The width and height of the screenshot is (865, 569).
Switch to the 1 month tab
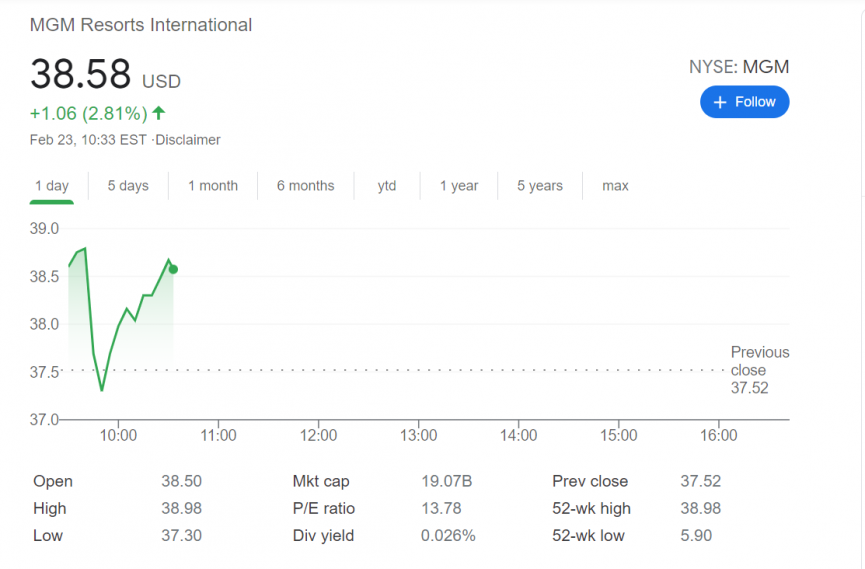[212, 186]
